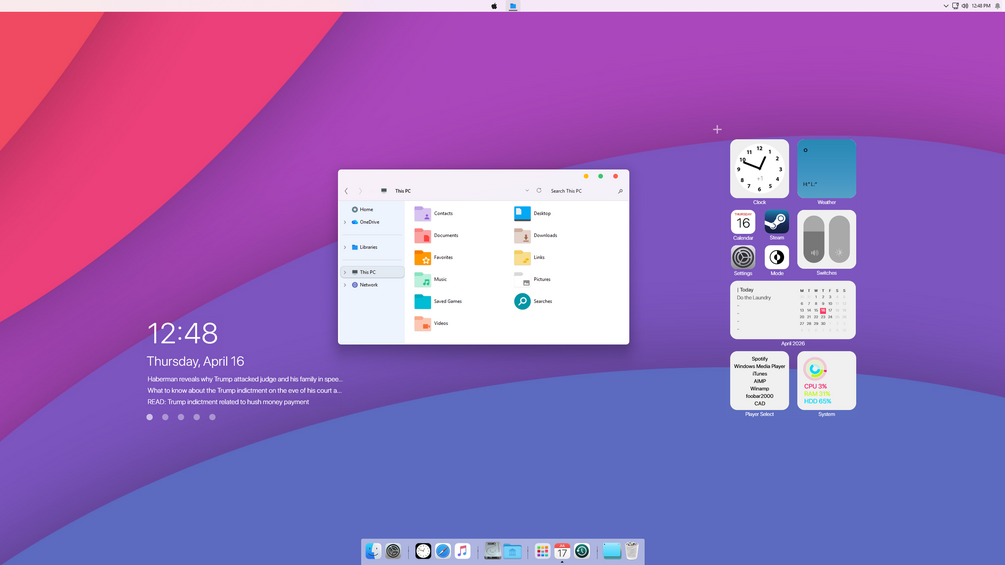The image size is (1005, 565).
Task: Expand the Libraries tree node
Action: (x=345, y=247)
